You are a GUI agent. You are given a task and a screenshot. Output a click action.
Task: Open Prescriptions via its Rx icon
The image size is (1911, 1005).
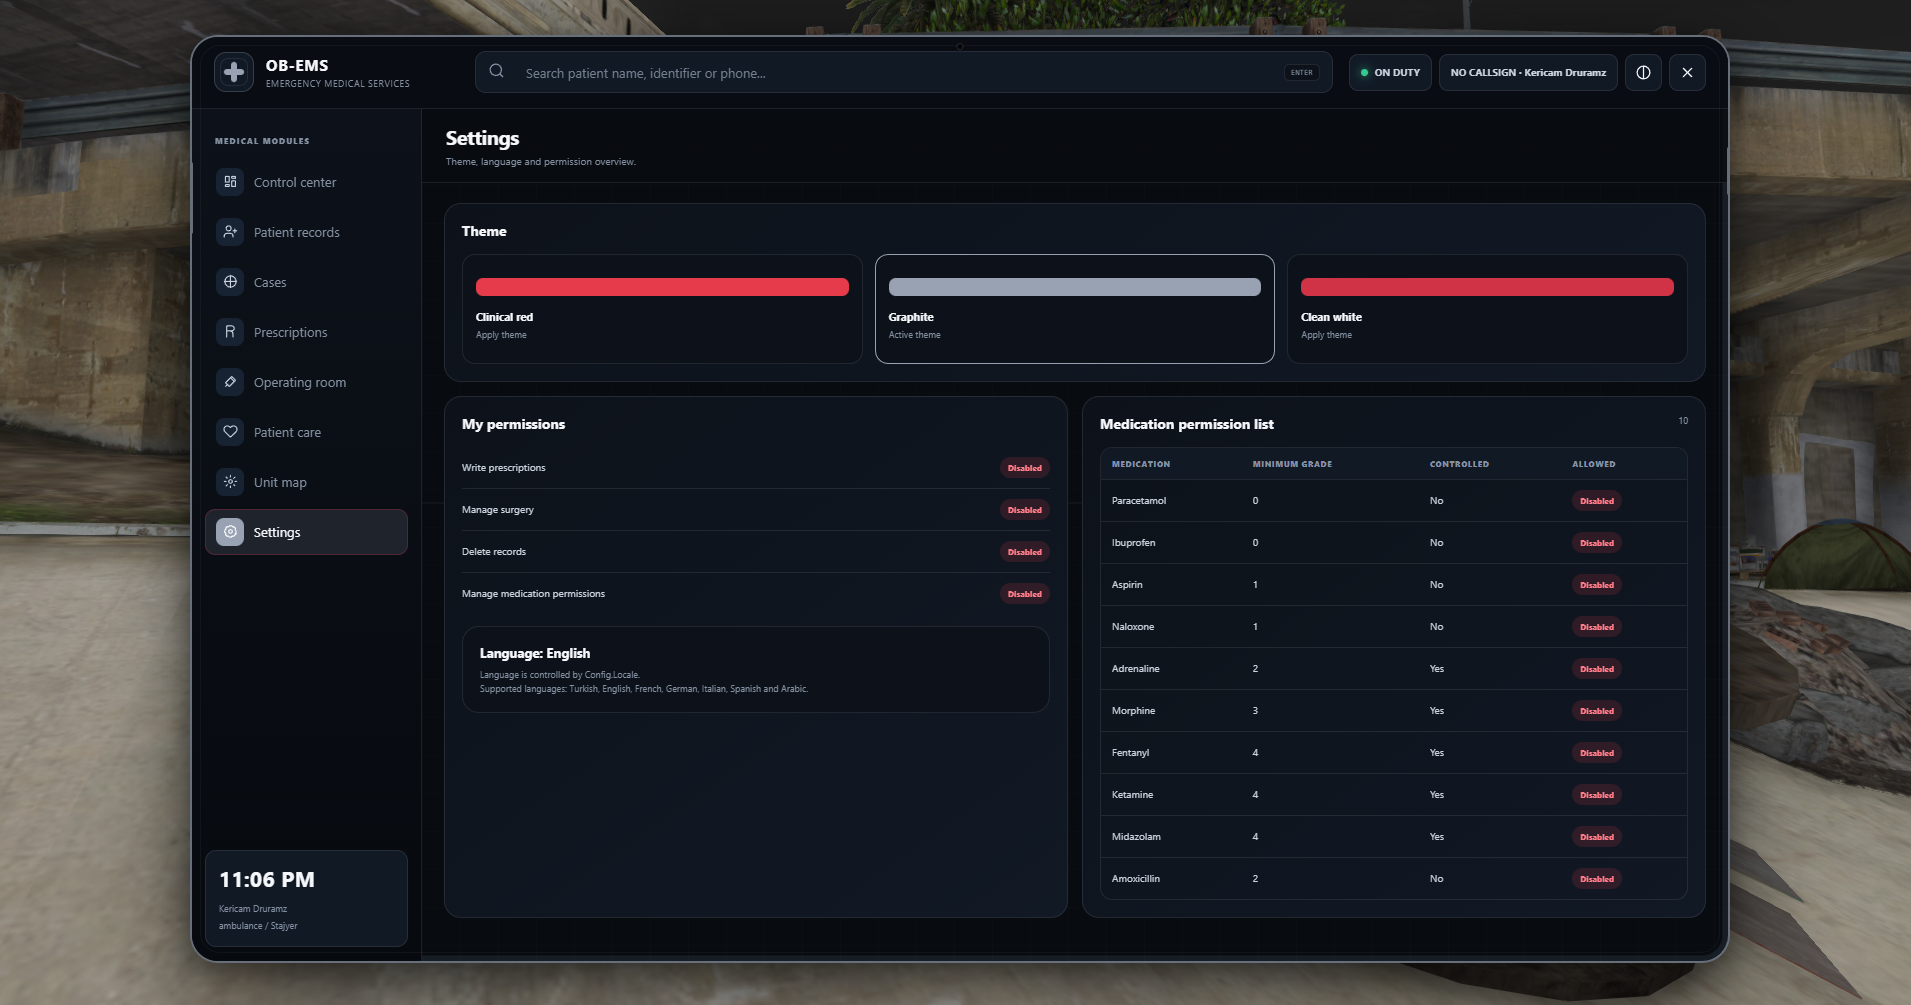click(x=230, y=332)
